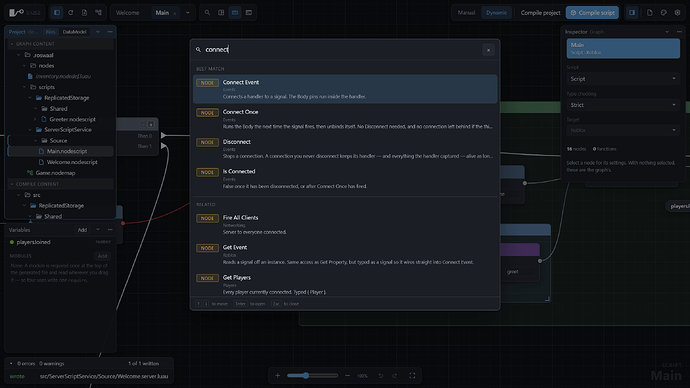Choose Connect Once node result
The height and width of the screenshot is (388, 690).
345,119
